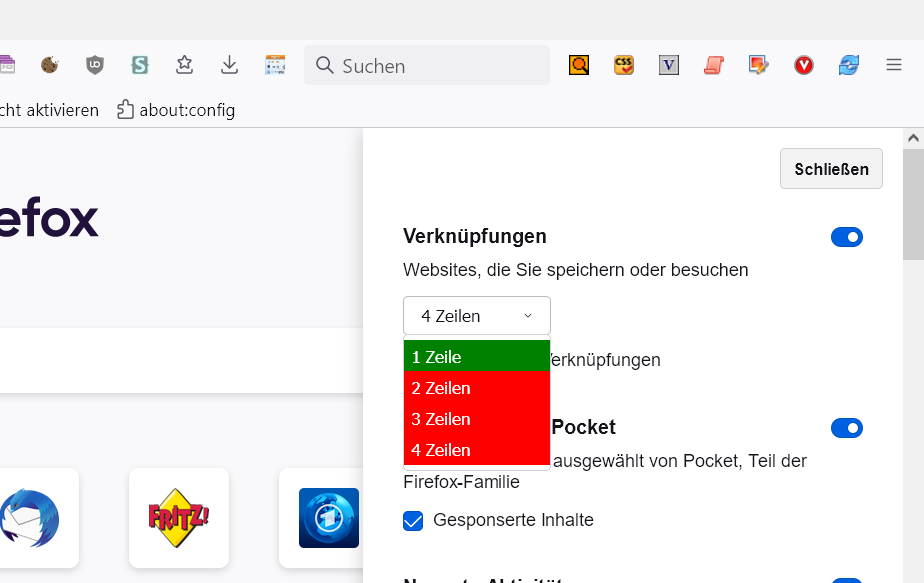Toggle the Pocket recommendations switch
The height and width of the screenshot is (583, 924).
[x=847, y=428]
